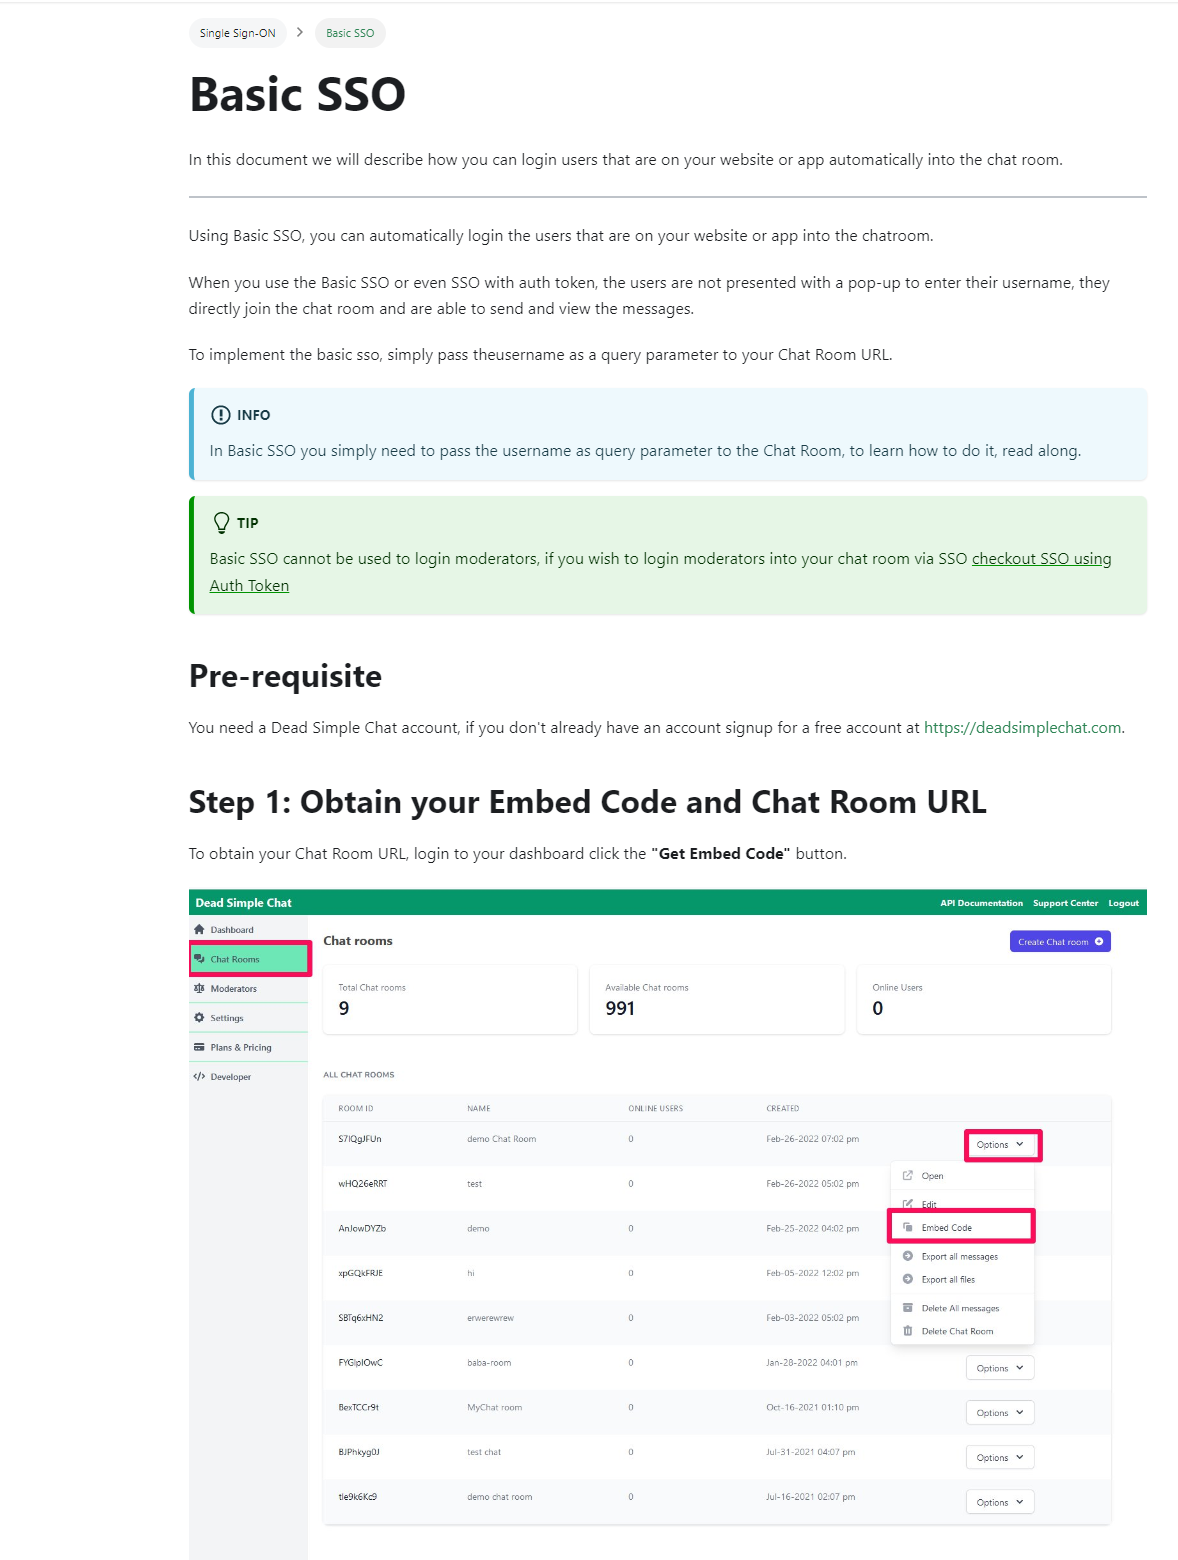This screenshot has height=1560, width=1178.
Task: Click the Chat Rooms speech-bubble icon
Action: click(x=199, y=958)
